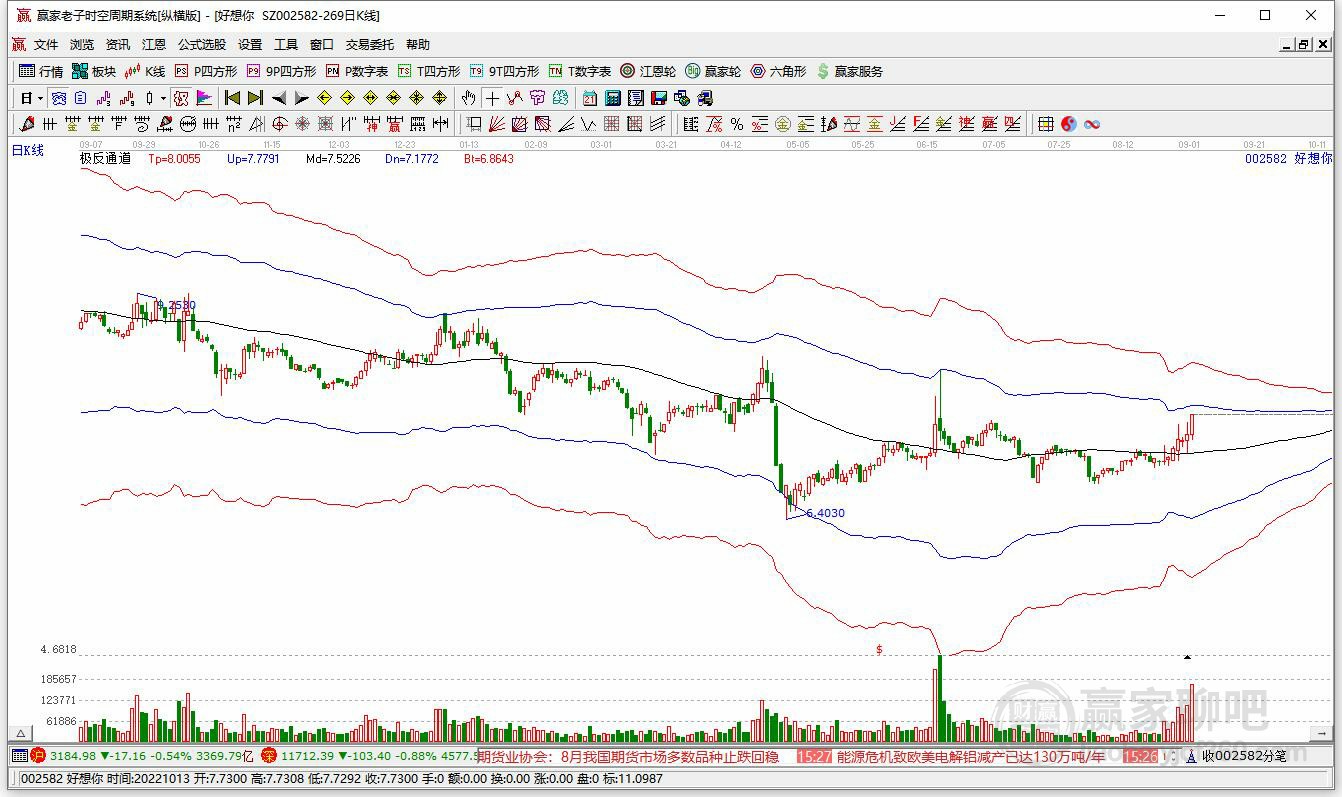Open the 文件 menu

[x=46, y=45]
